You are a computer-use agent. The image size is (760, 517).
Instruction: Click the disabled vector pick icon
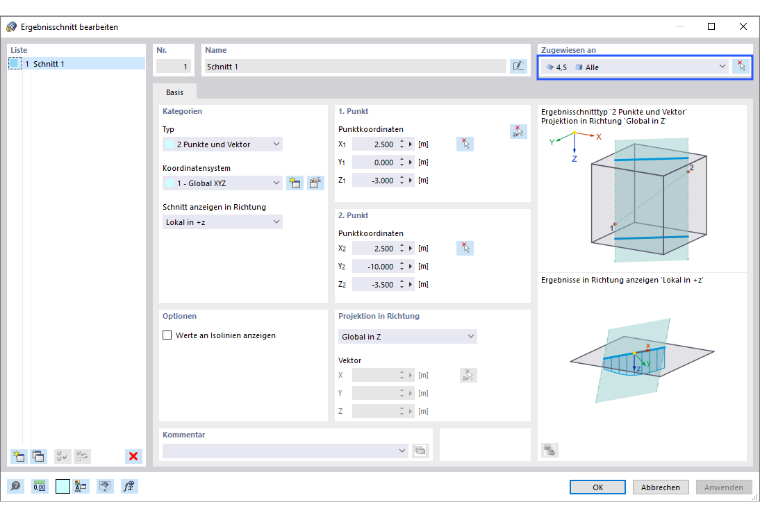(468, 375)
